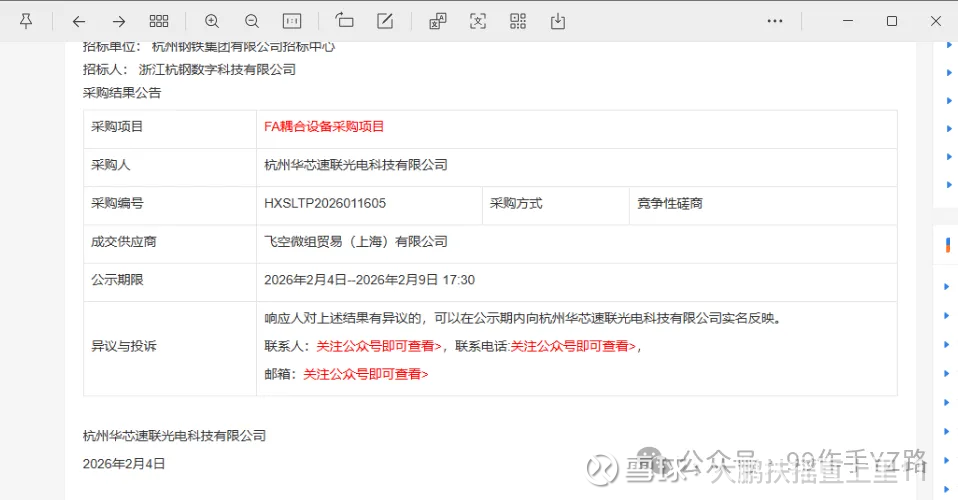Click 飞空微组贸易（上海）有限公司 supplier name
The image size is (958, 500).
coord(356,241)
